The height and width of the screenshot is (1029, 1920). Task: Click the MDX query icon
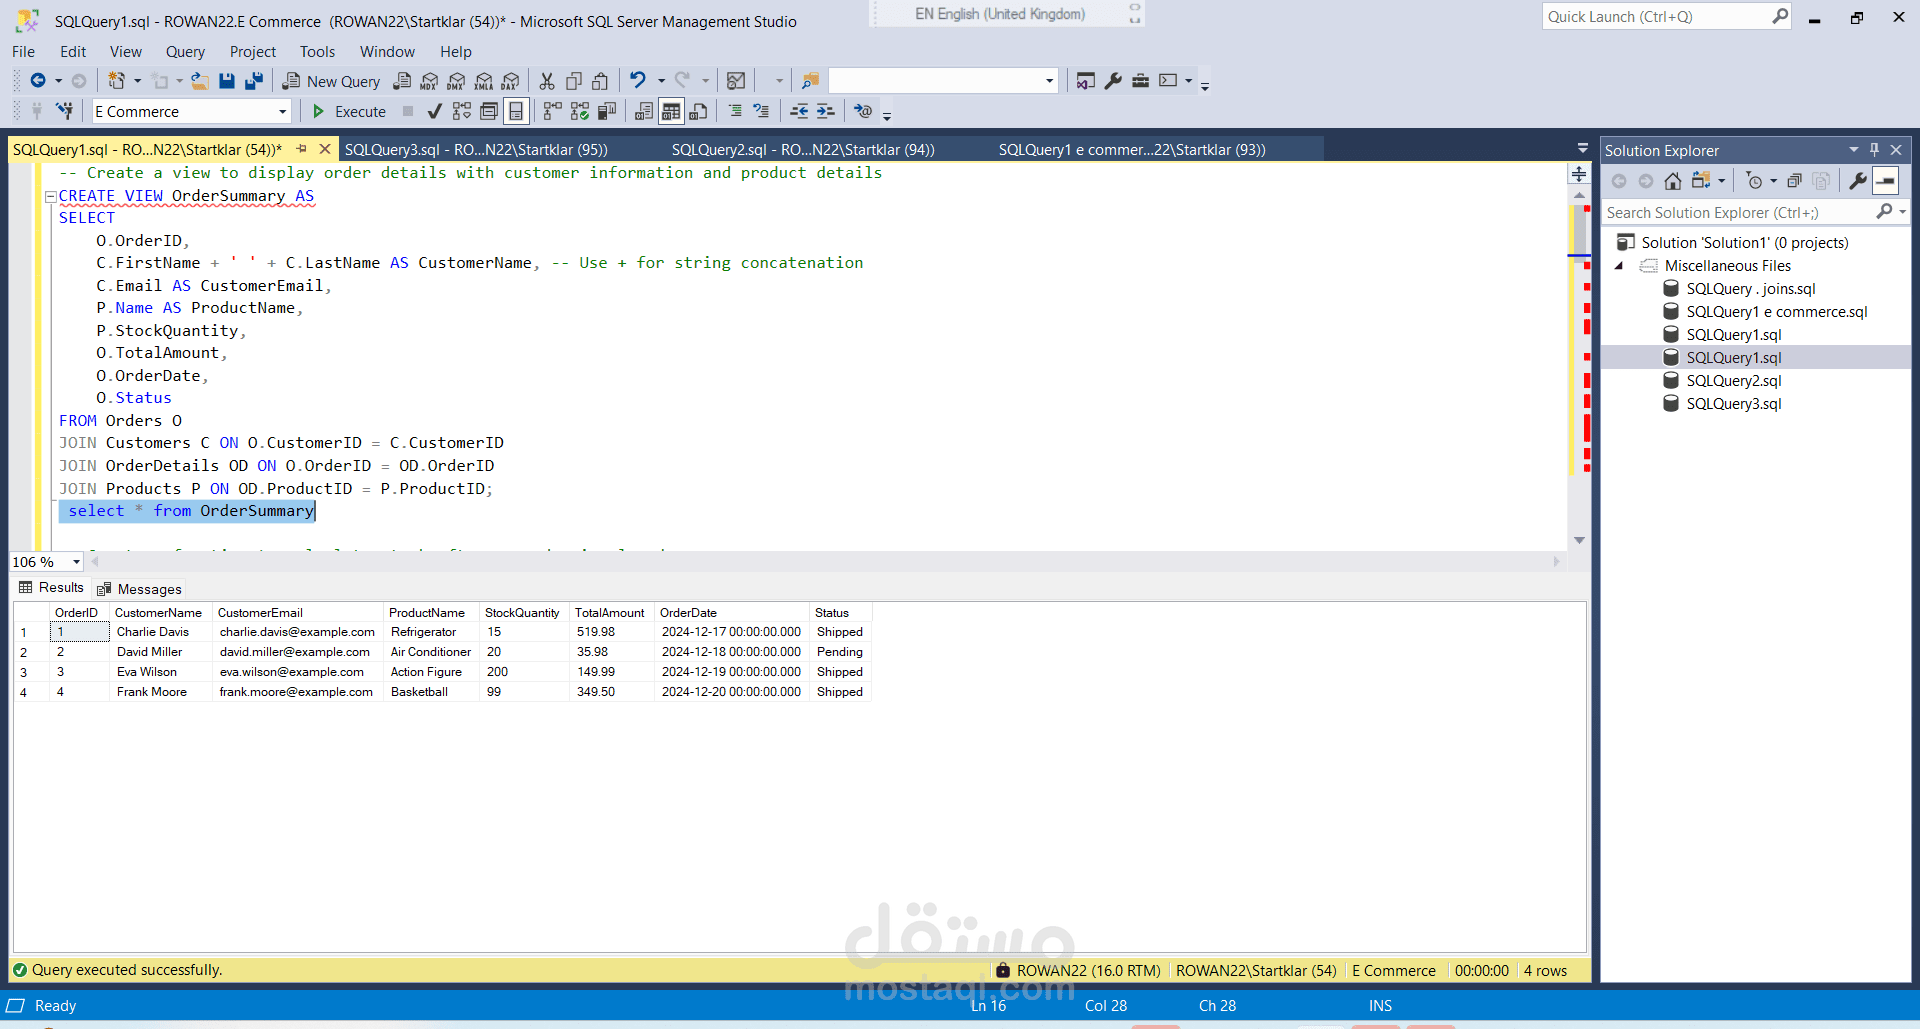point(429,81)
